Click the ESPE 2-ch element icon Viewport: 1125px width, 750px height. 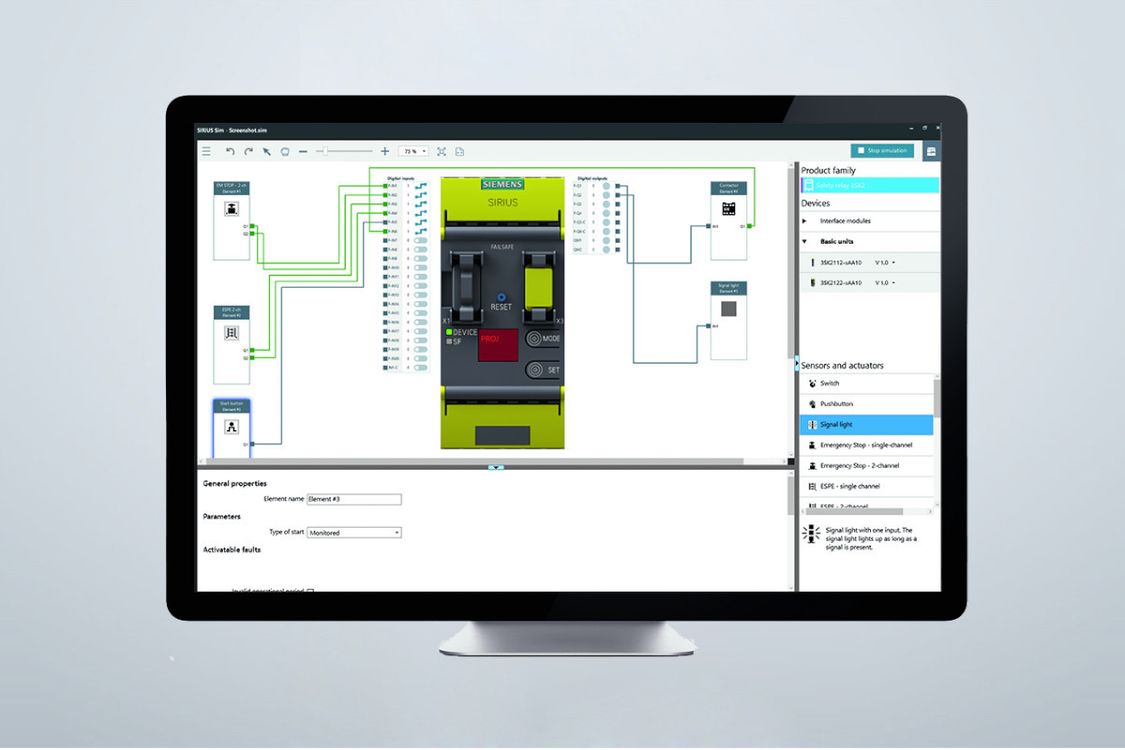click(x=231, y=333)
